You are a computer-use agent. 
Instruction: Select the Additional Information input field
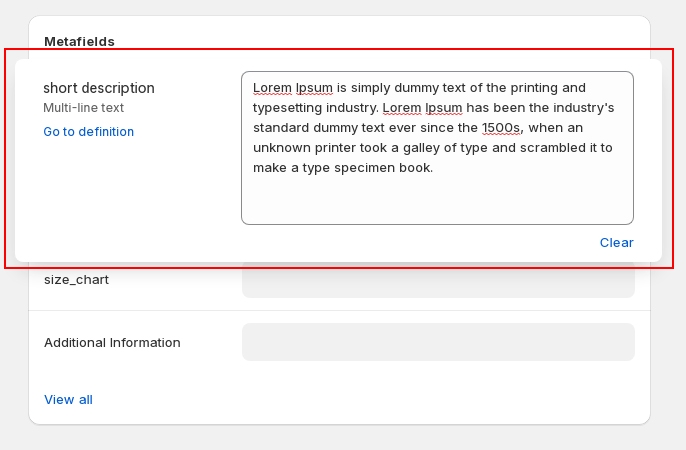(x=438, y=342)
